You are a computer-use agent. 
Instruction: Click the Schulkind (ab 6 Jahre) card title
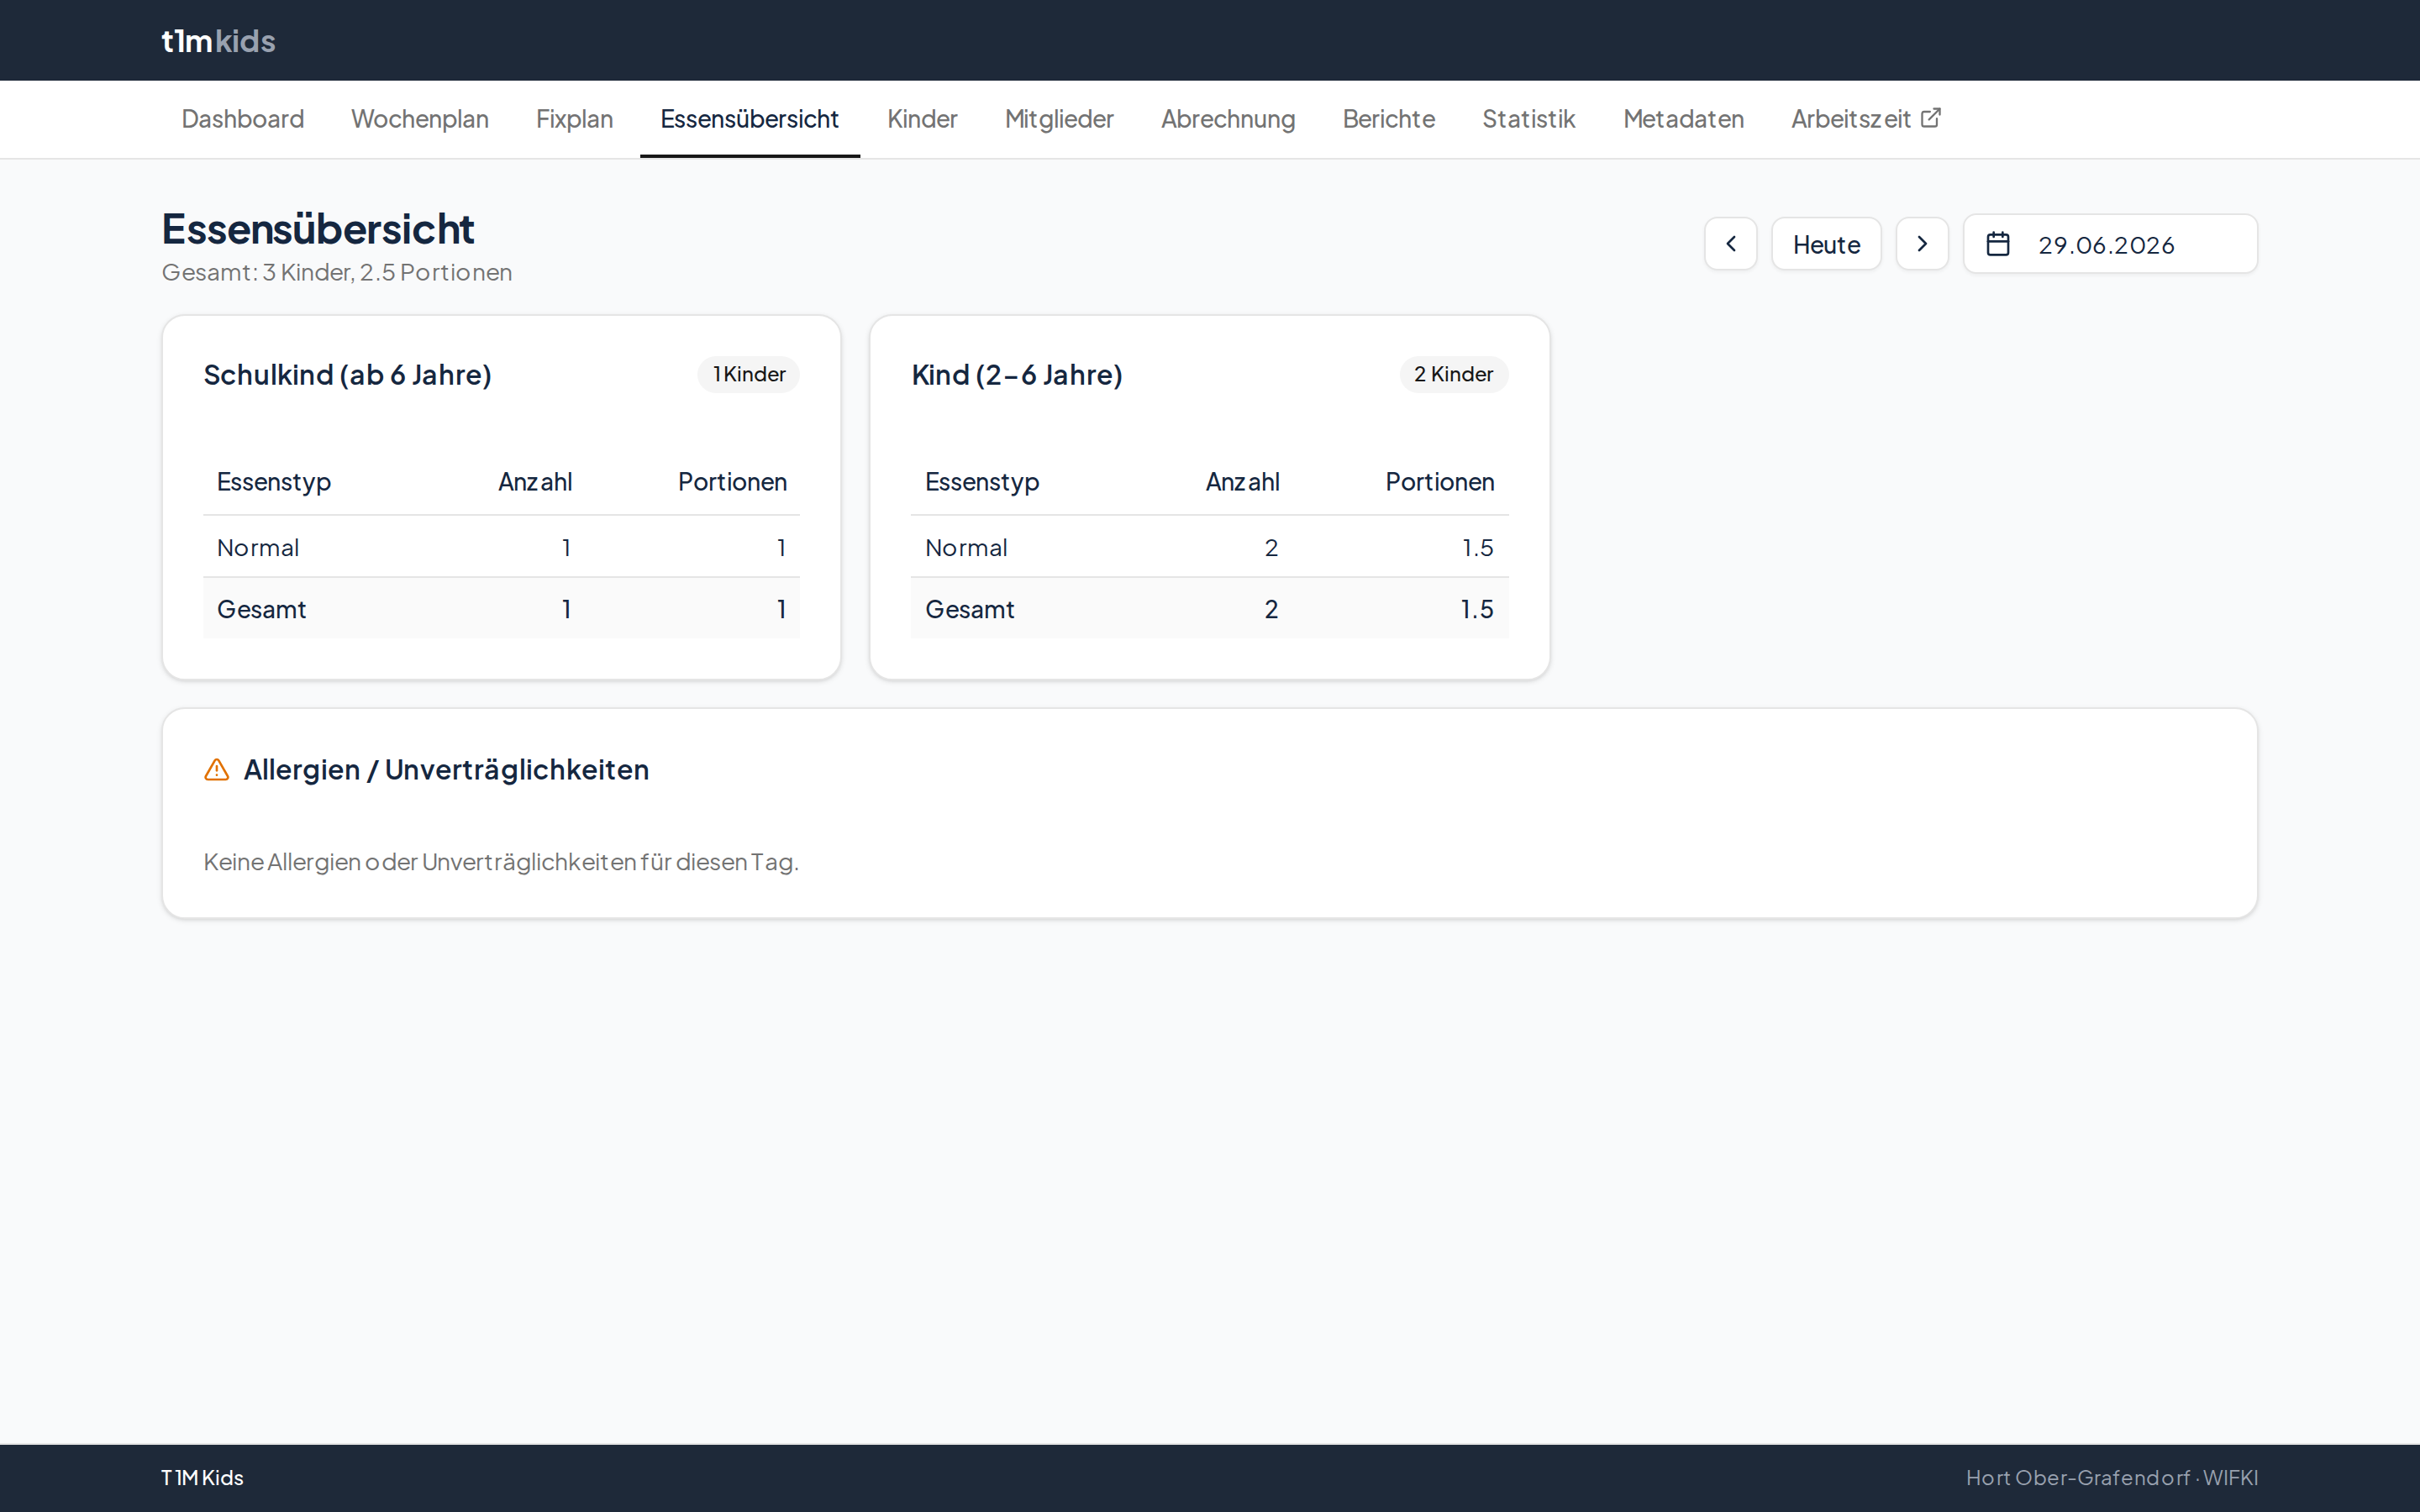[347, 375]
